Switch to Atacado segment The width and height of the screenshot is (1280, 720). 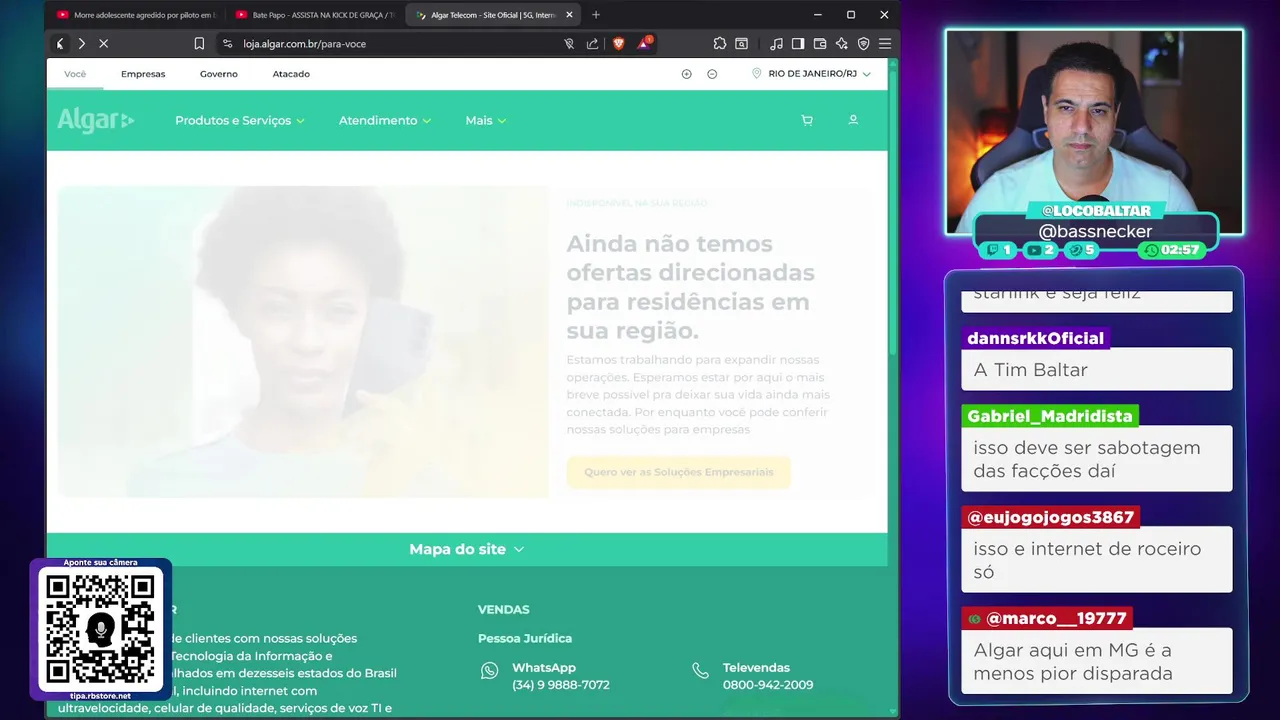[x=291, y=74]
